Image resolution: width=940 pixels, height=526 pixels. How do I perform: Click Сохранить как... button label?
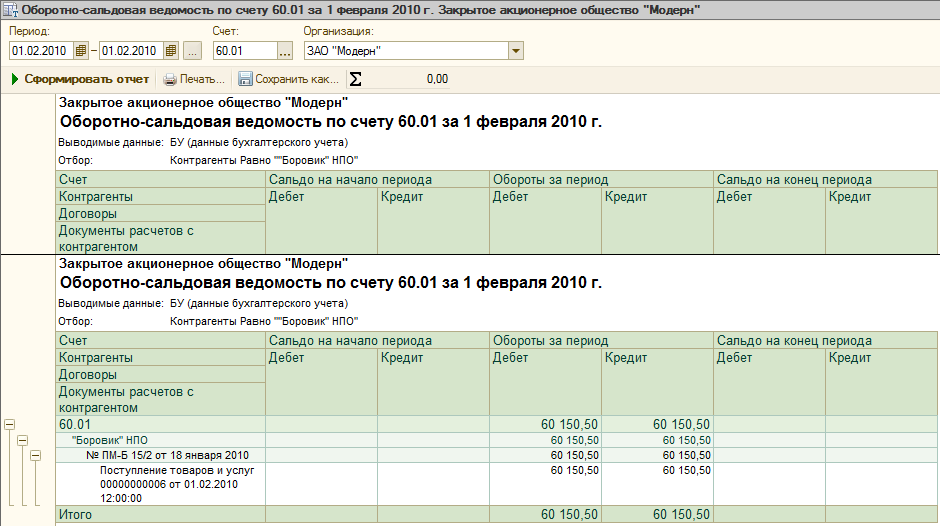[297, 79]
